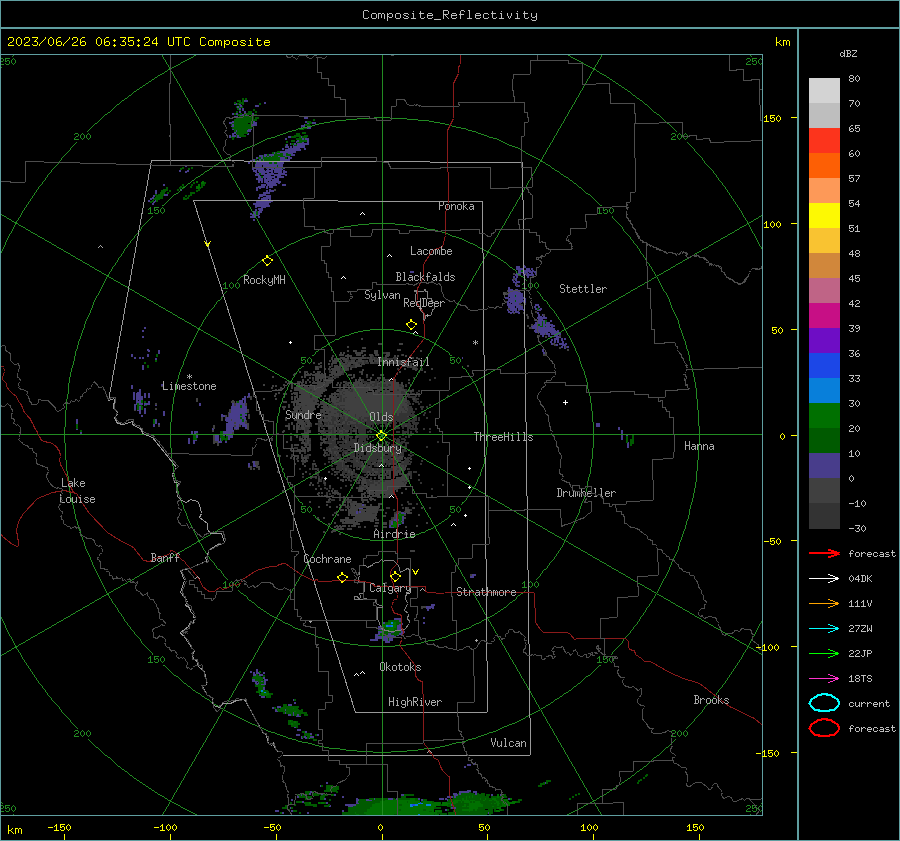Click the RedDeer city label

pyautogui.click(x=424, y=303)
